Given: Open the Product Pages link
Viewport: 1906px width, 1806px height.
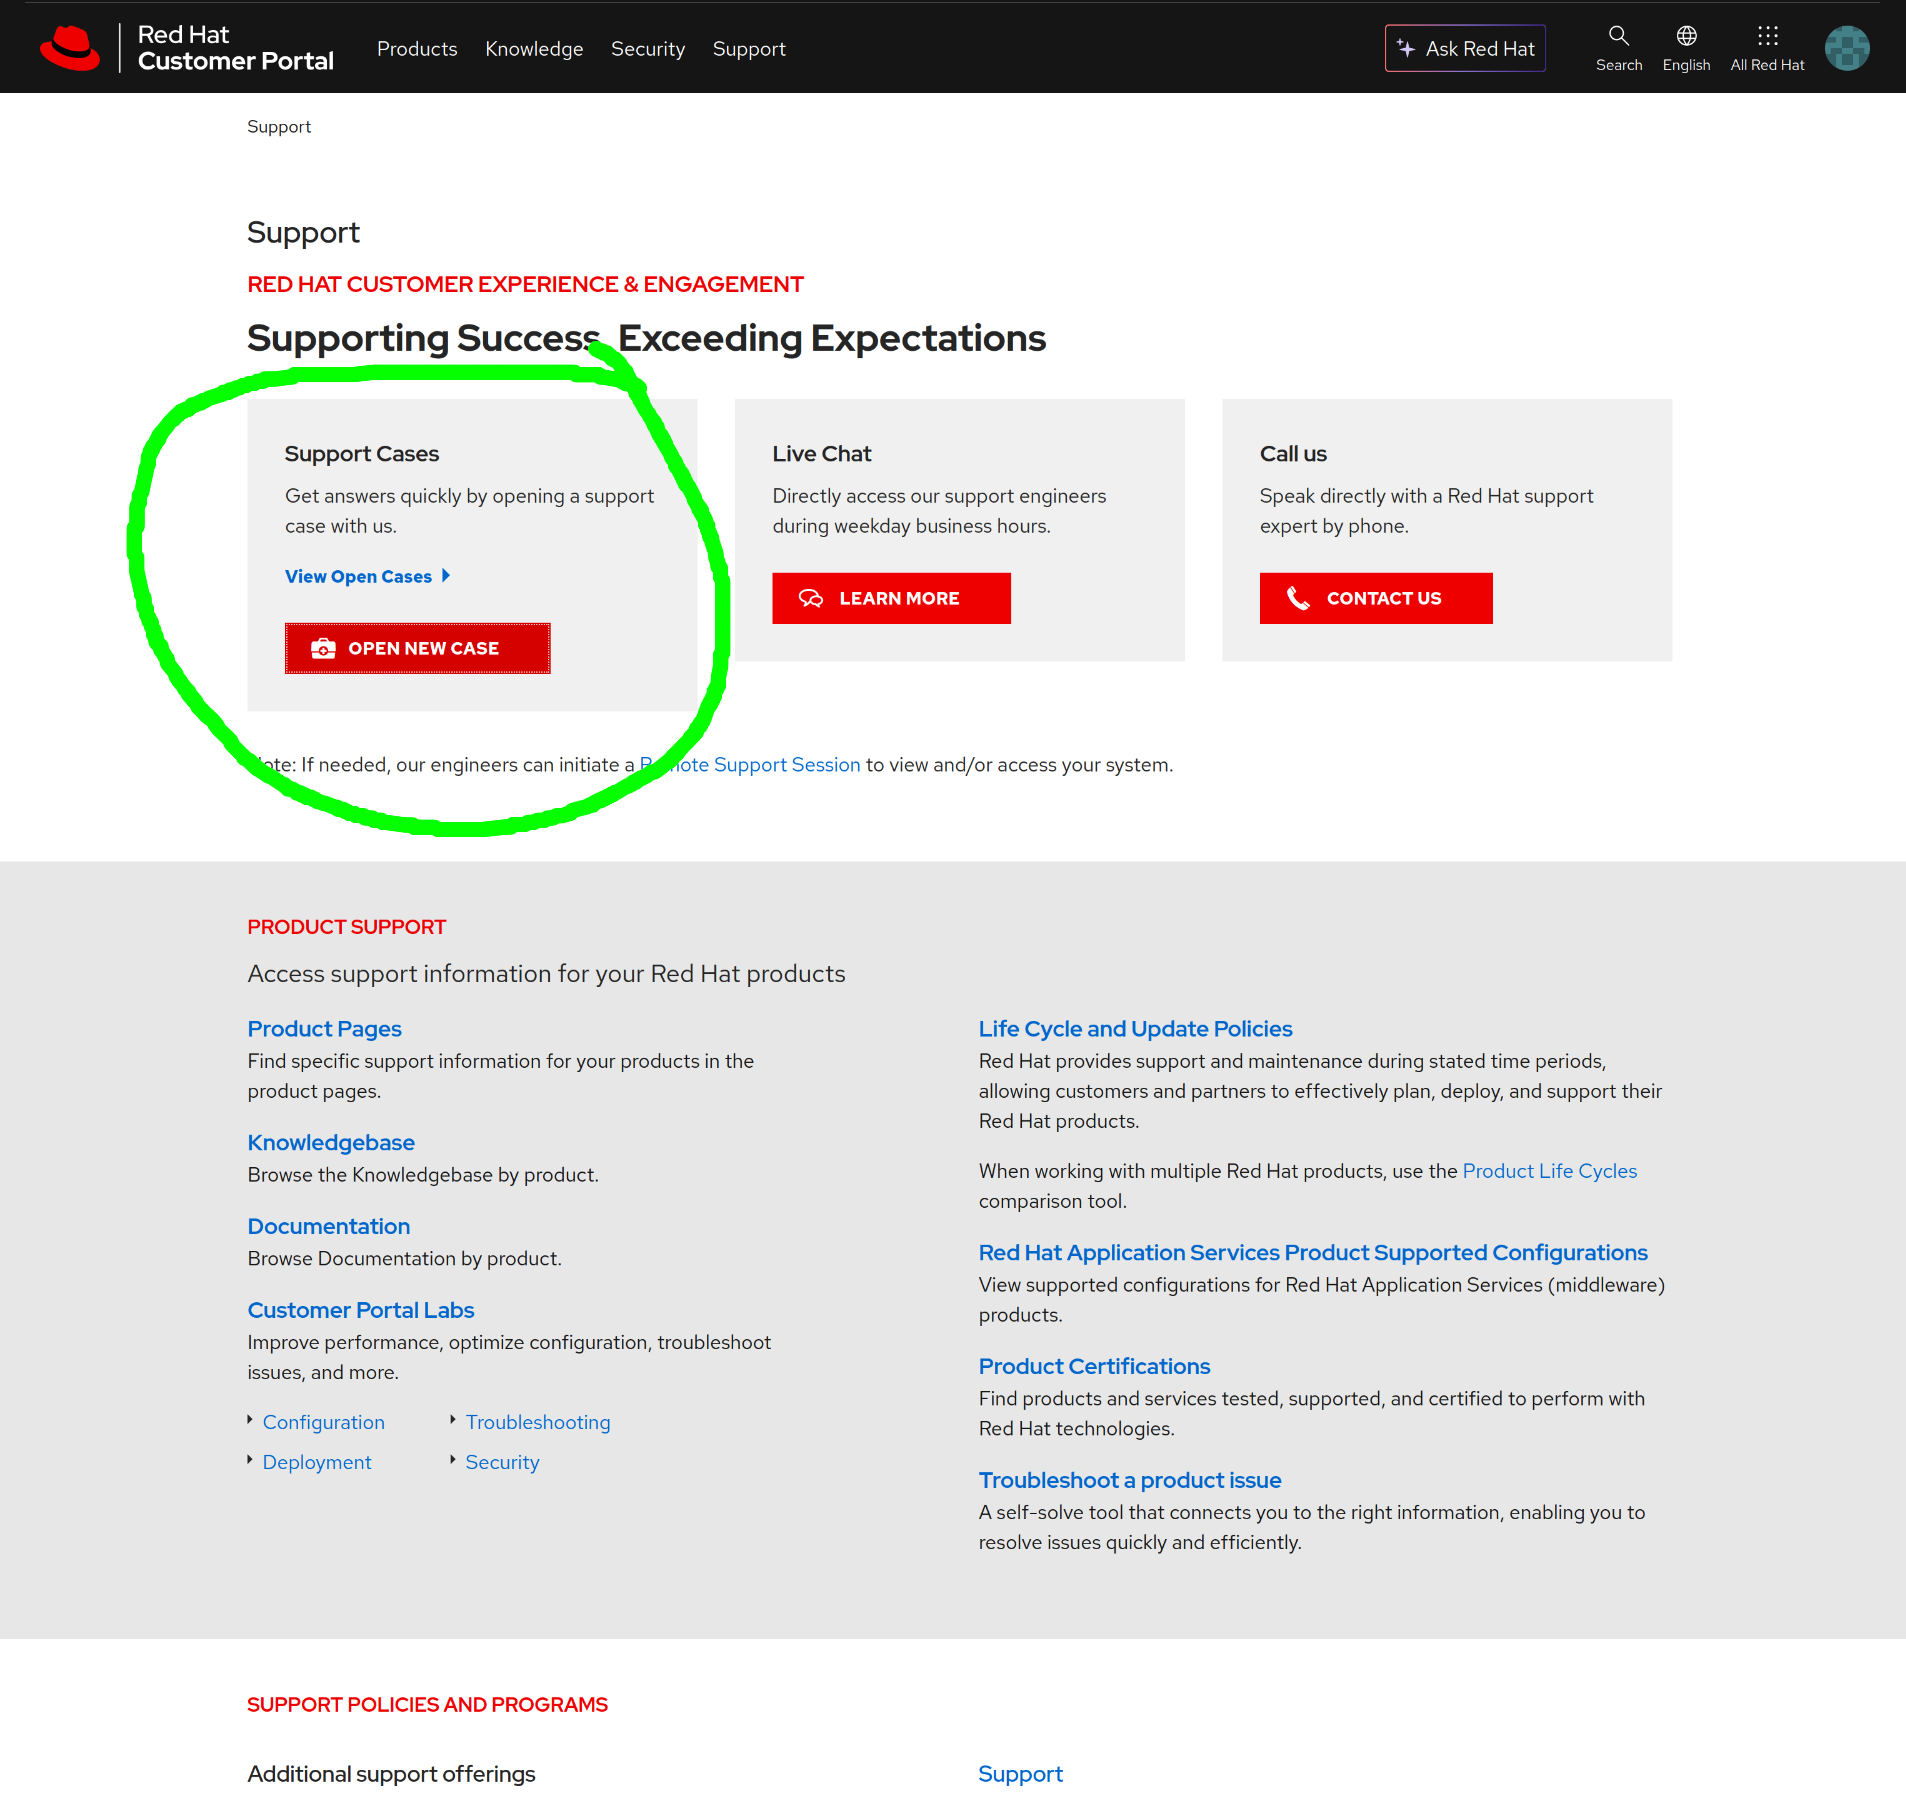Looking at the screenshot, I should point(325,1029).
